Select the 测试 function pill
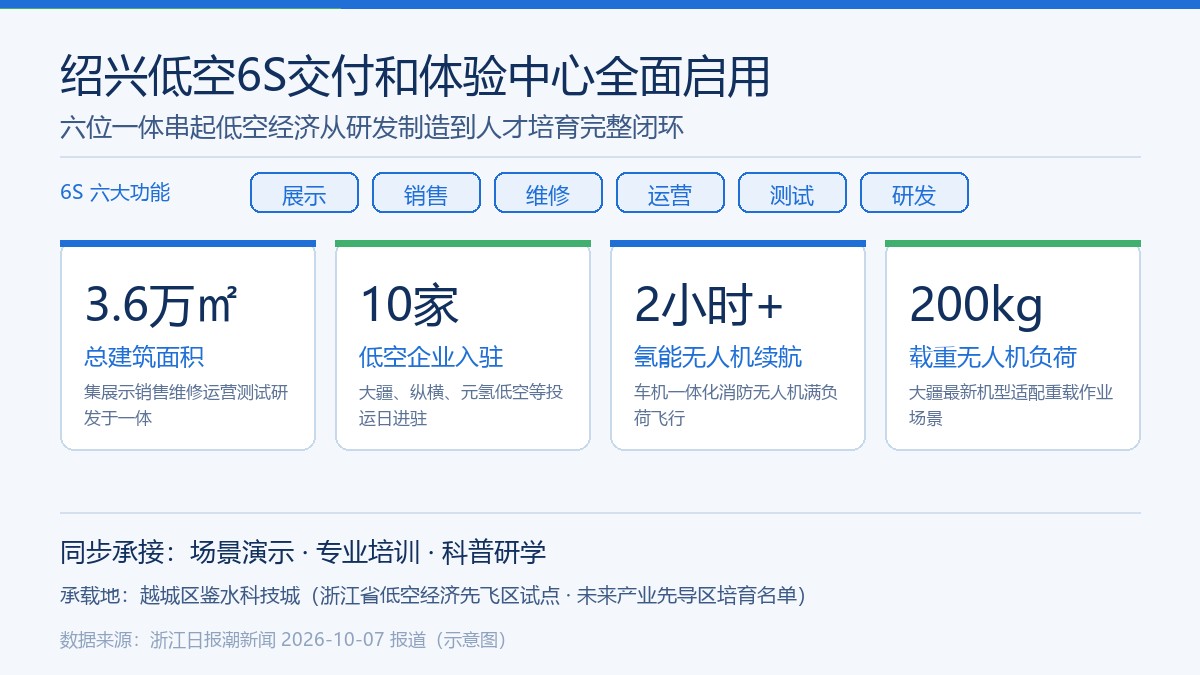1200x675 pixels. tap(792, 193)
